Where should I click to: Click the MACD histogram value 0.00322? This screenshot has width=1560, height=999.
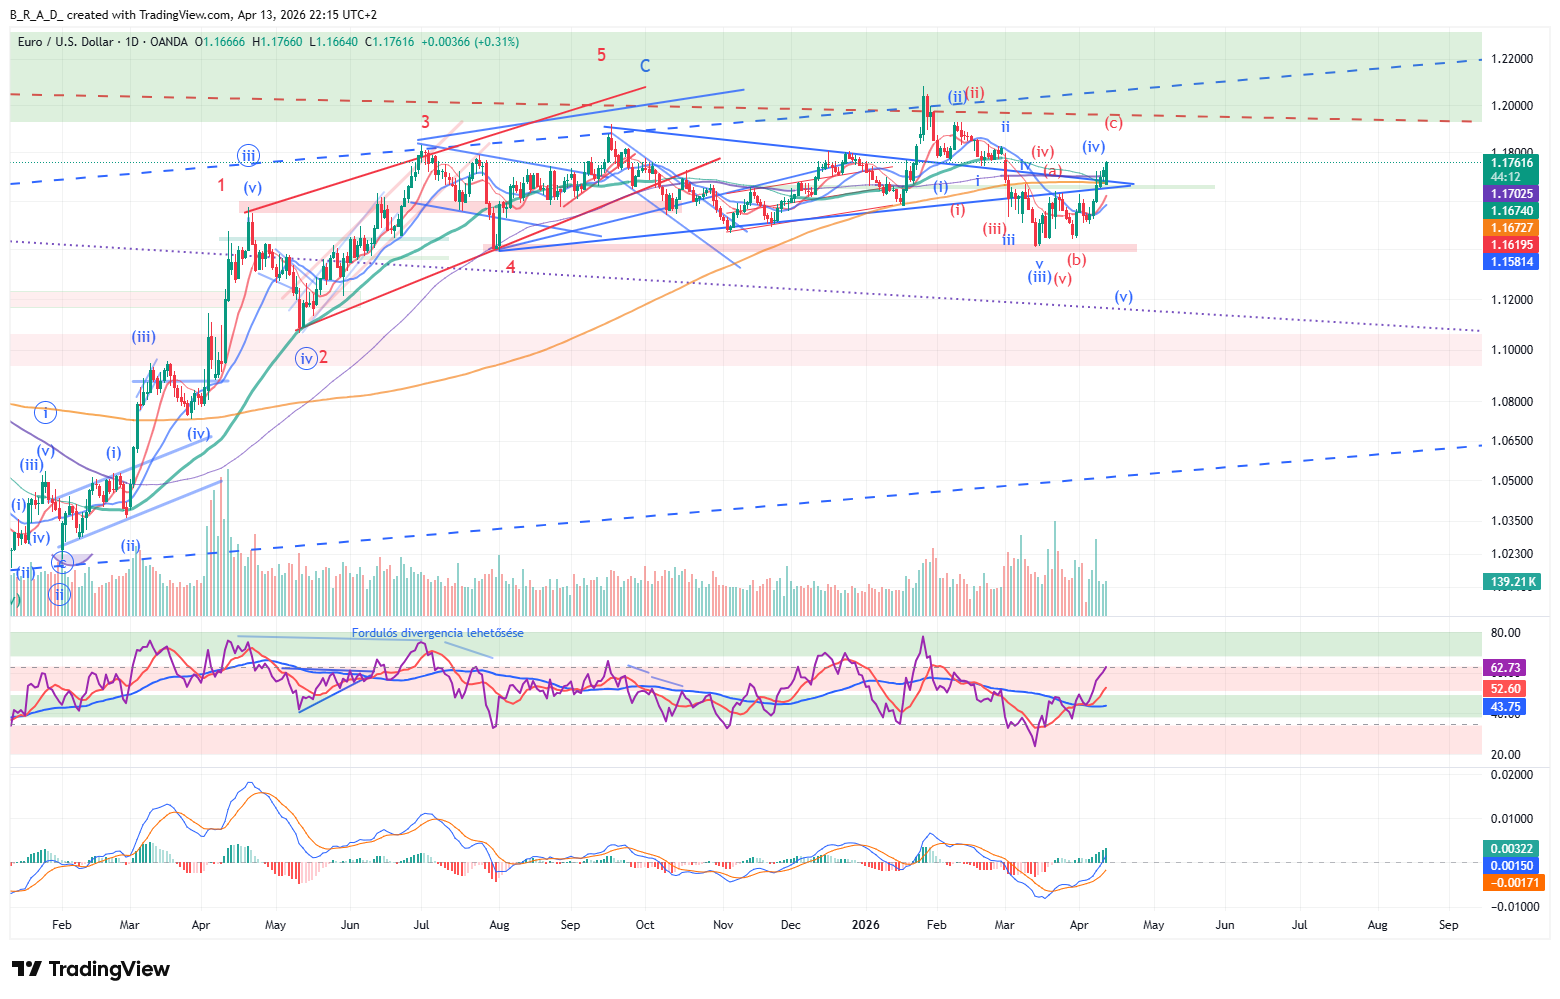coord(1511,849)
